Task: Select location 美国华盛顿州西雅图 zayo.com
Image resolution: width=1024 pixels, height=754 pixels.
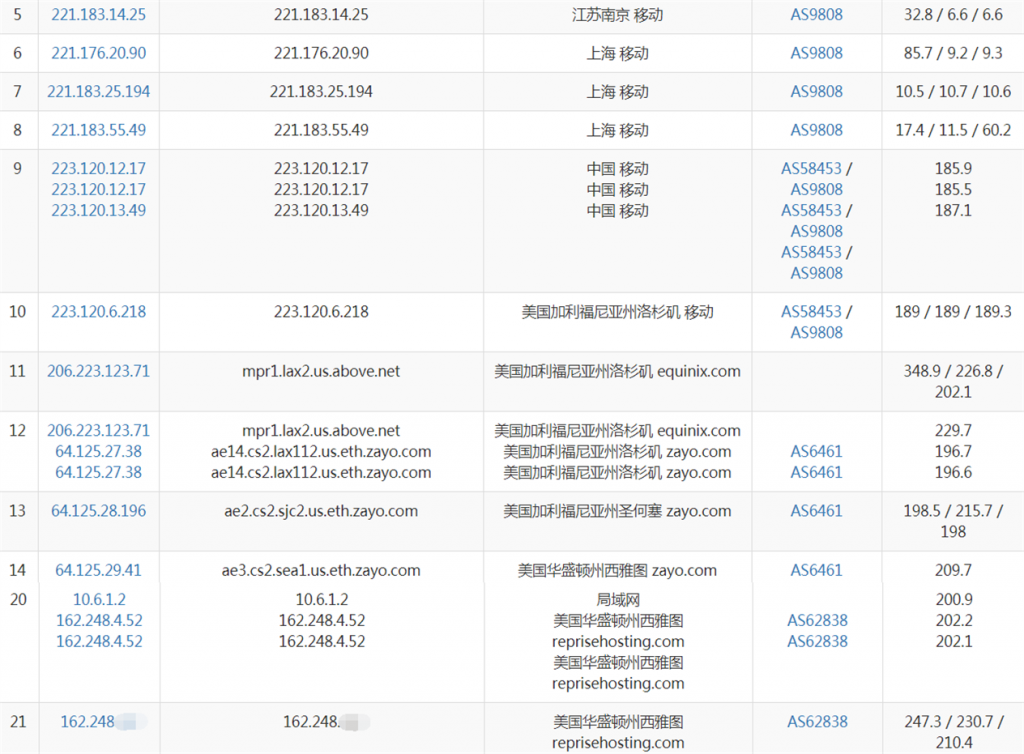Action: [617, 570]
